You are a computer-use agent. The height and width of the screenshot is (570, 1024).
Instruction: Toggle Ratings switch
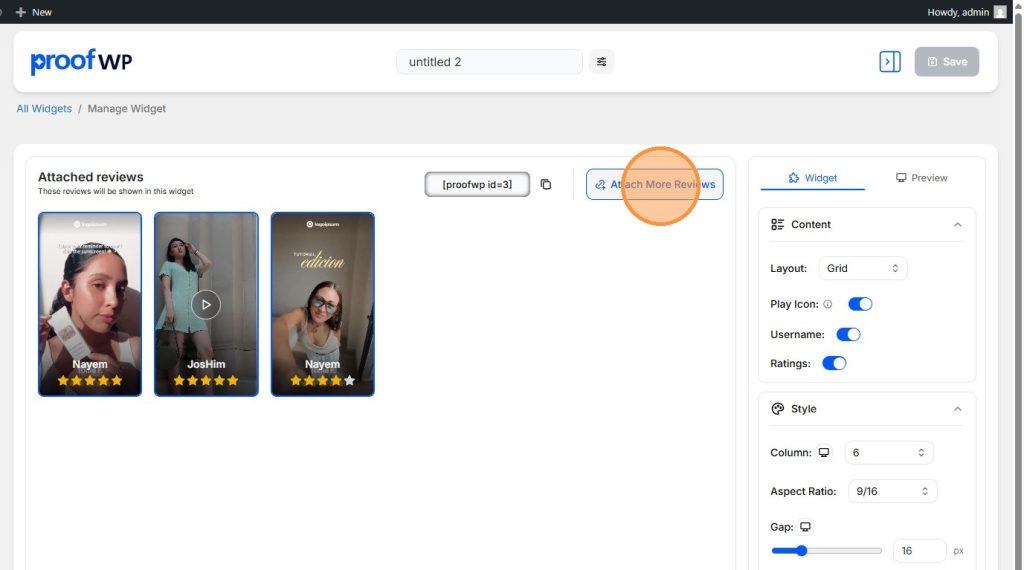(834, 363)
